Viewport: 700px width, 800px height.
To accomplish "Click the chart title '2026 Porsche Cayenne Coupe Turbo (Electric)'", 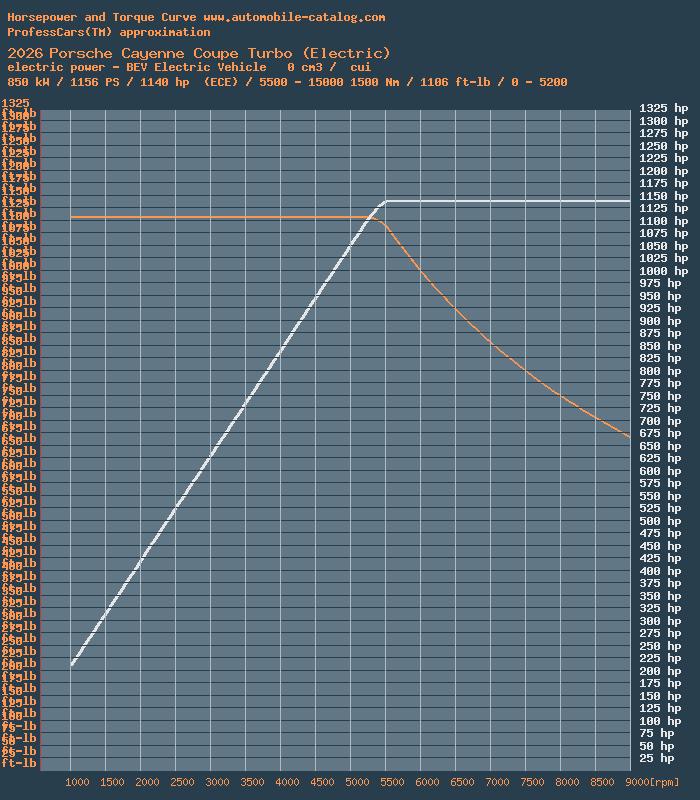I will pos(198,54).
